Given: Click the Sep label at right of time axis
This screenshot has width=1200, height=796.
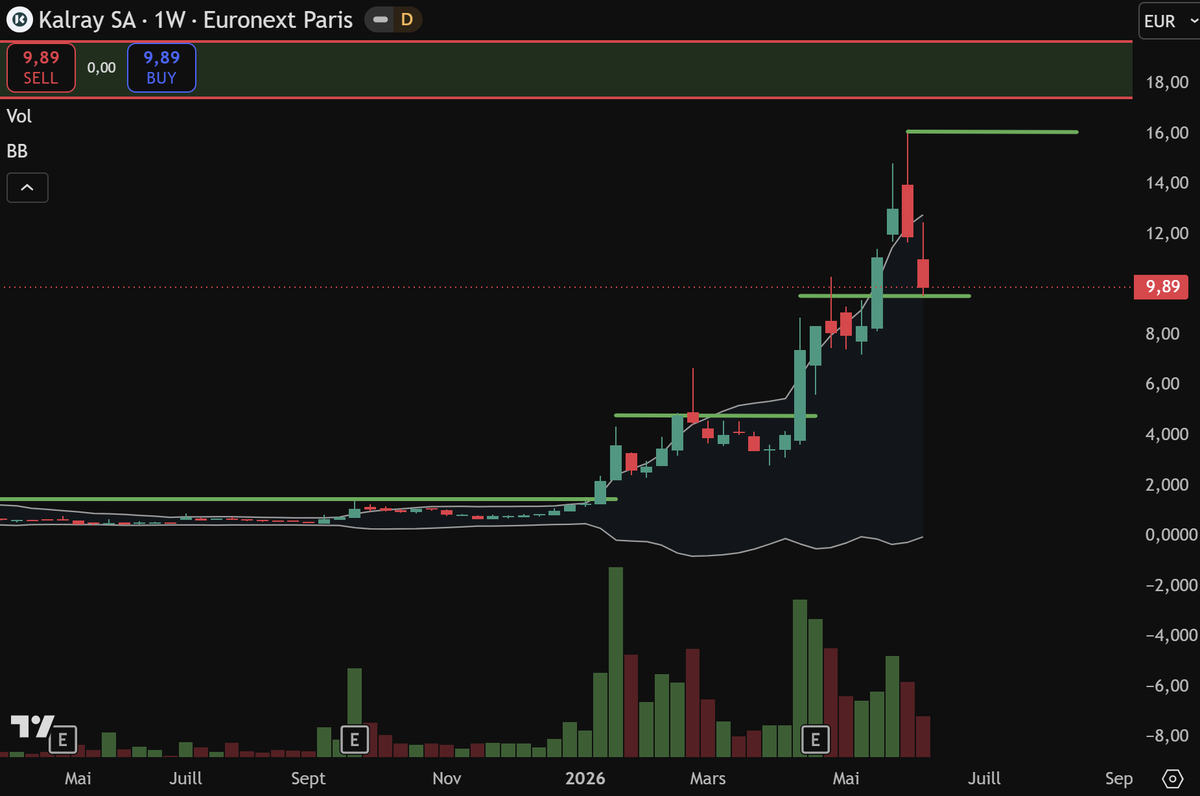Looking at the screenshot, I should [1119, 778].
